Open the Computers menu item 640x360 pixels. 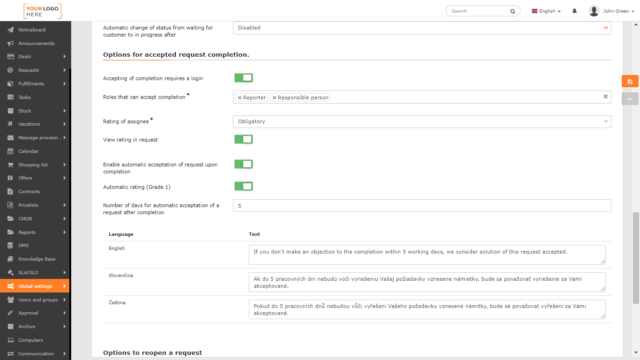click(x=35, y=340)
